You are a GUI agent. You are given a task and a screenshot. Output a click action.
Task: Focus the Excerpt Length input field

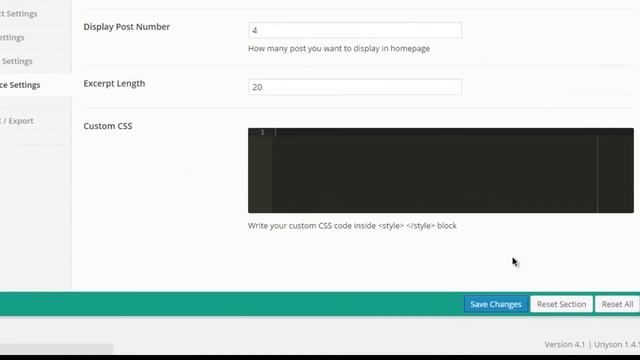coord(355,87)
